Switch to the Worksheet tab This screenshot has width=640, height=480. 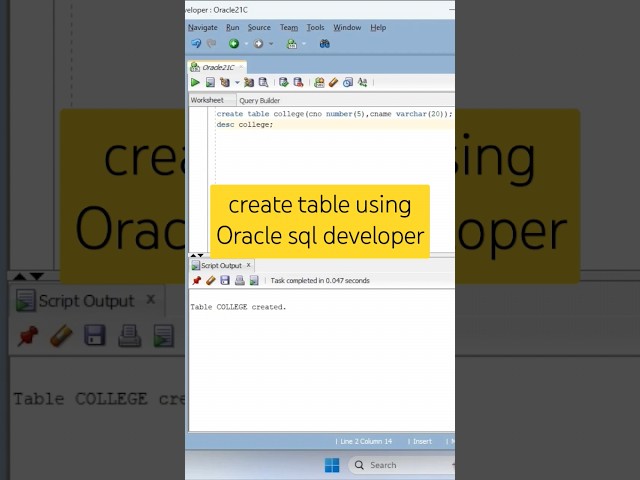(x=207, y=100)
